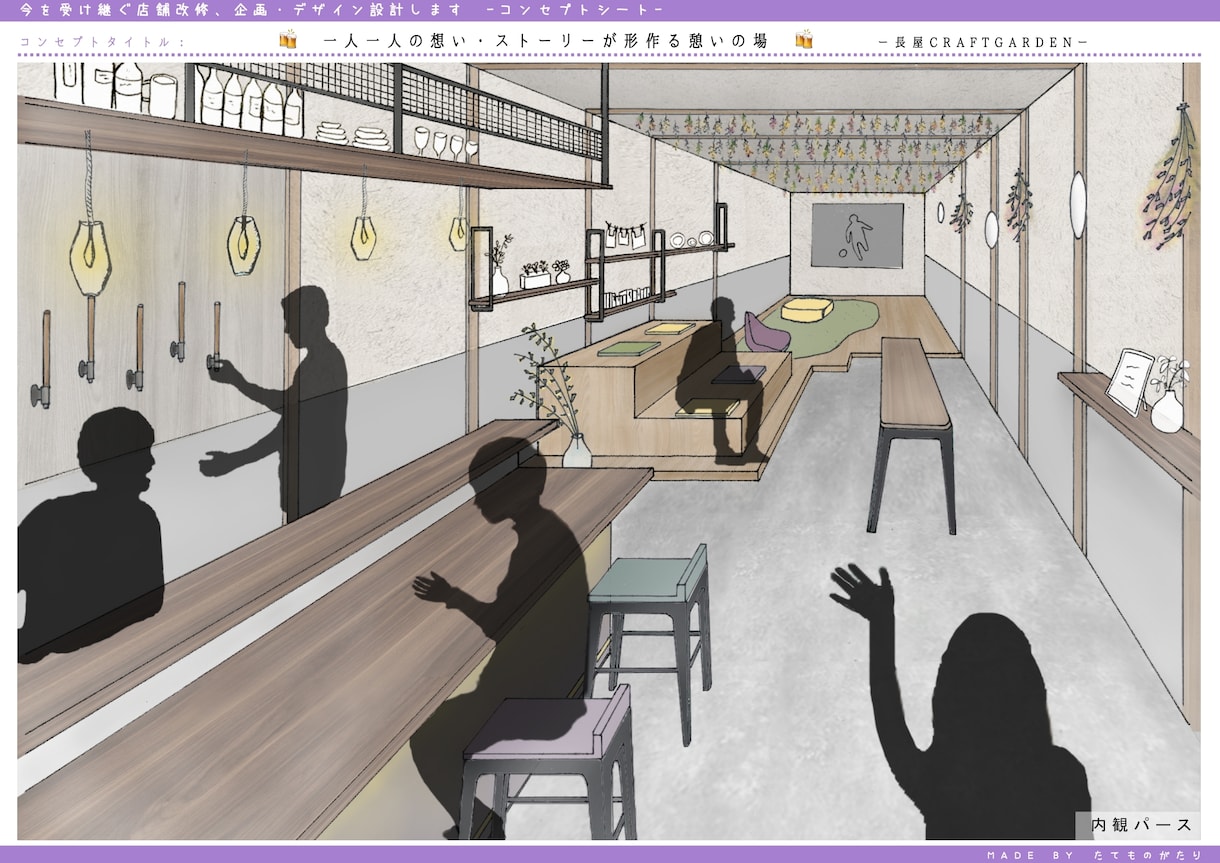This screenshot has width=1220, height=863.
Task: Click the waving hand silhouette
Action: 862,593
